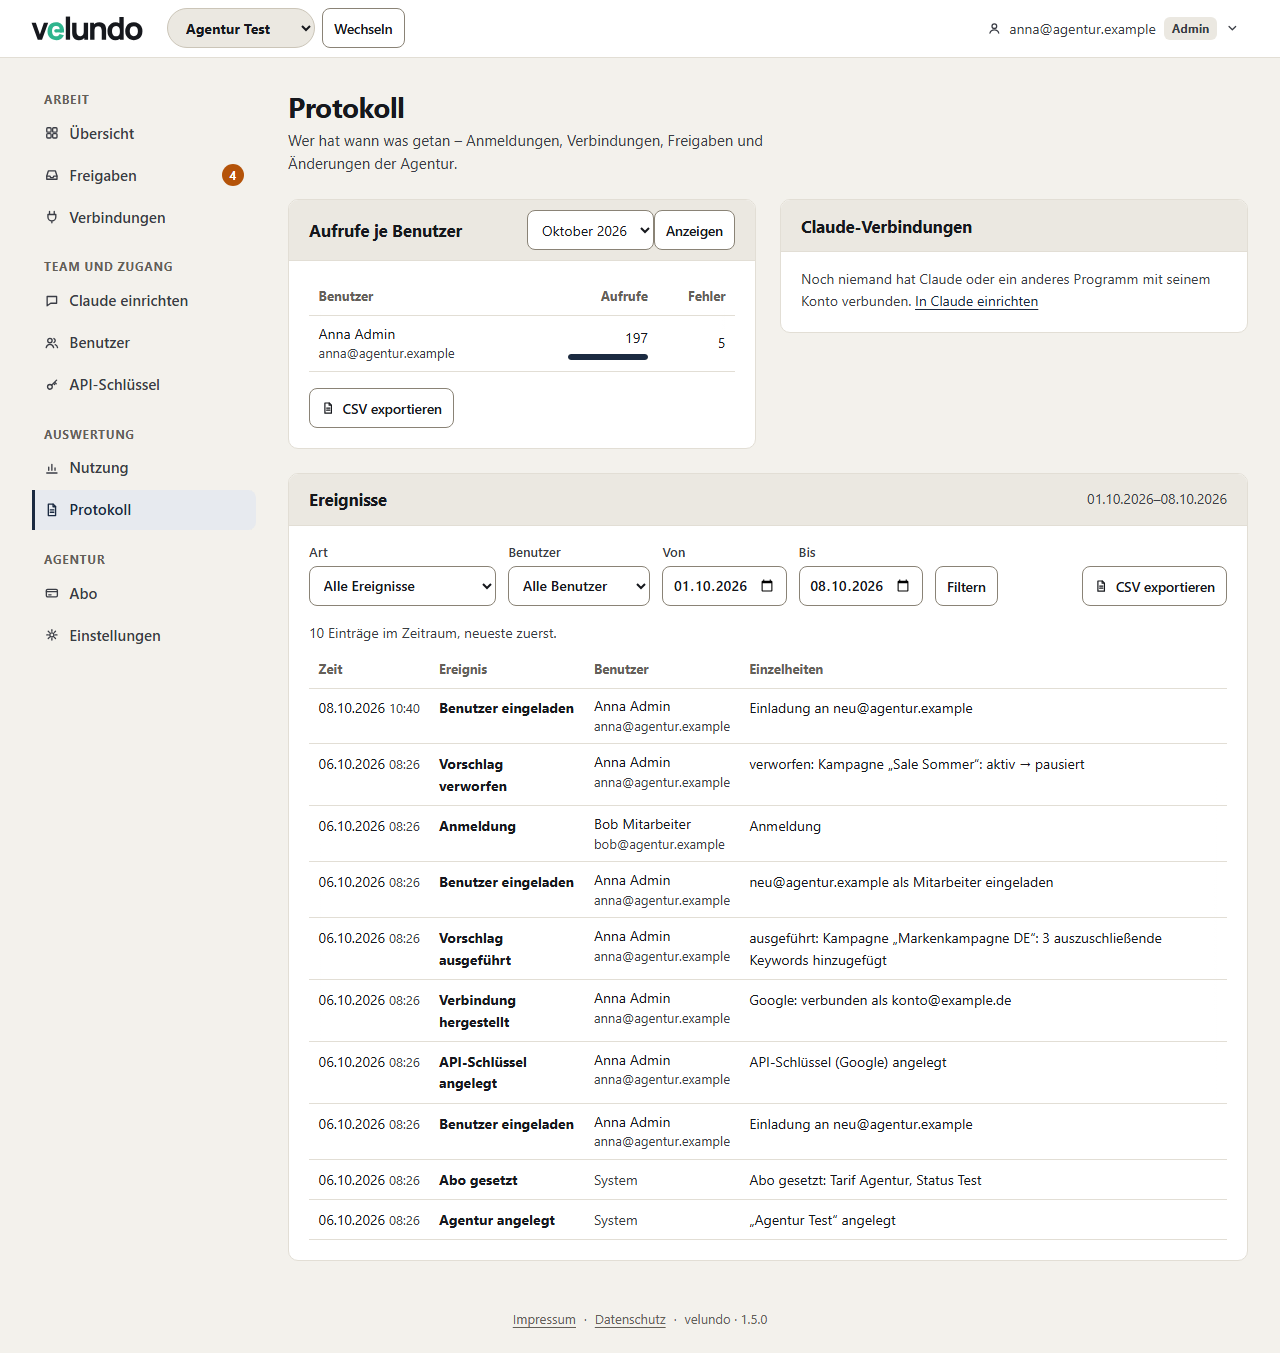
Task: Expand the Alle Benutzer user filter
Action: tap(579, 586)
